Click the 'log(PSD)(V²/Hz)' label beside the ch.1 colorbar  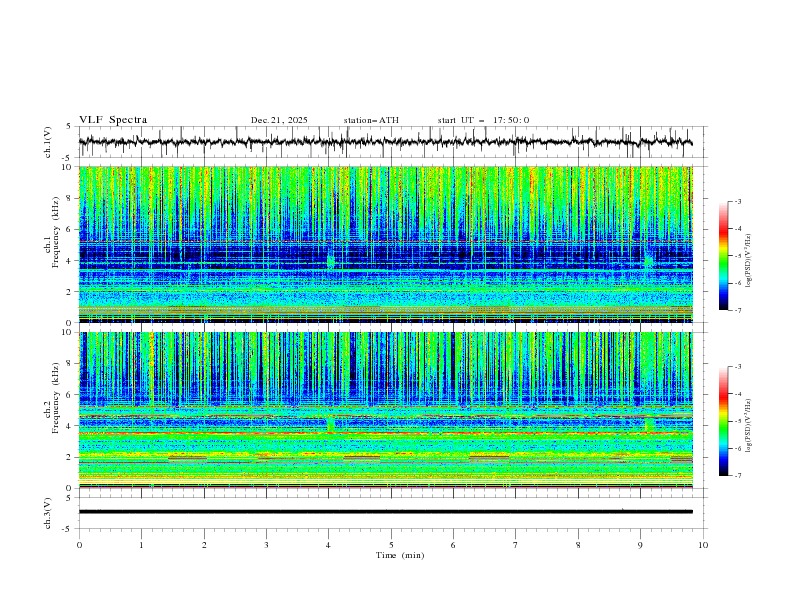click(748, 261)
